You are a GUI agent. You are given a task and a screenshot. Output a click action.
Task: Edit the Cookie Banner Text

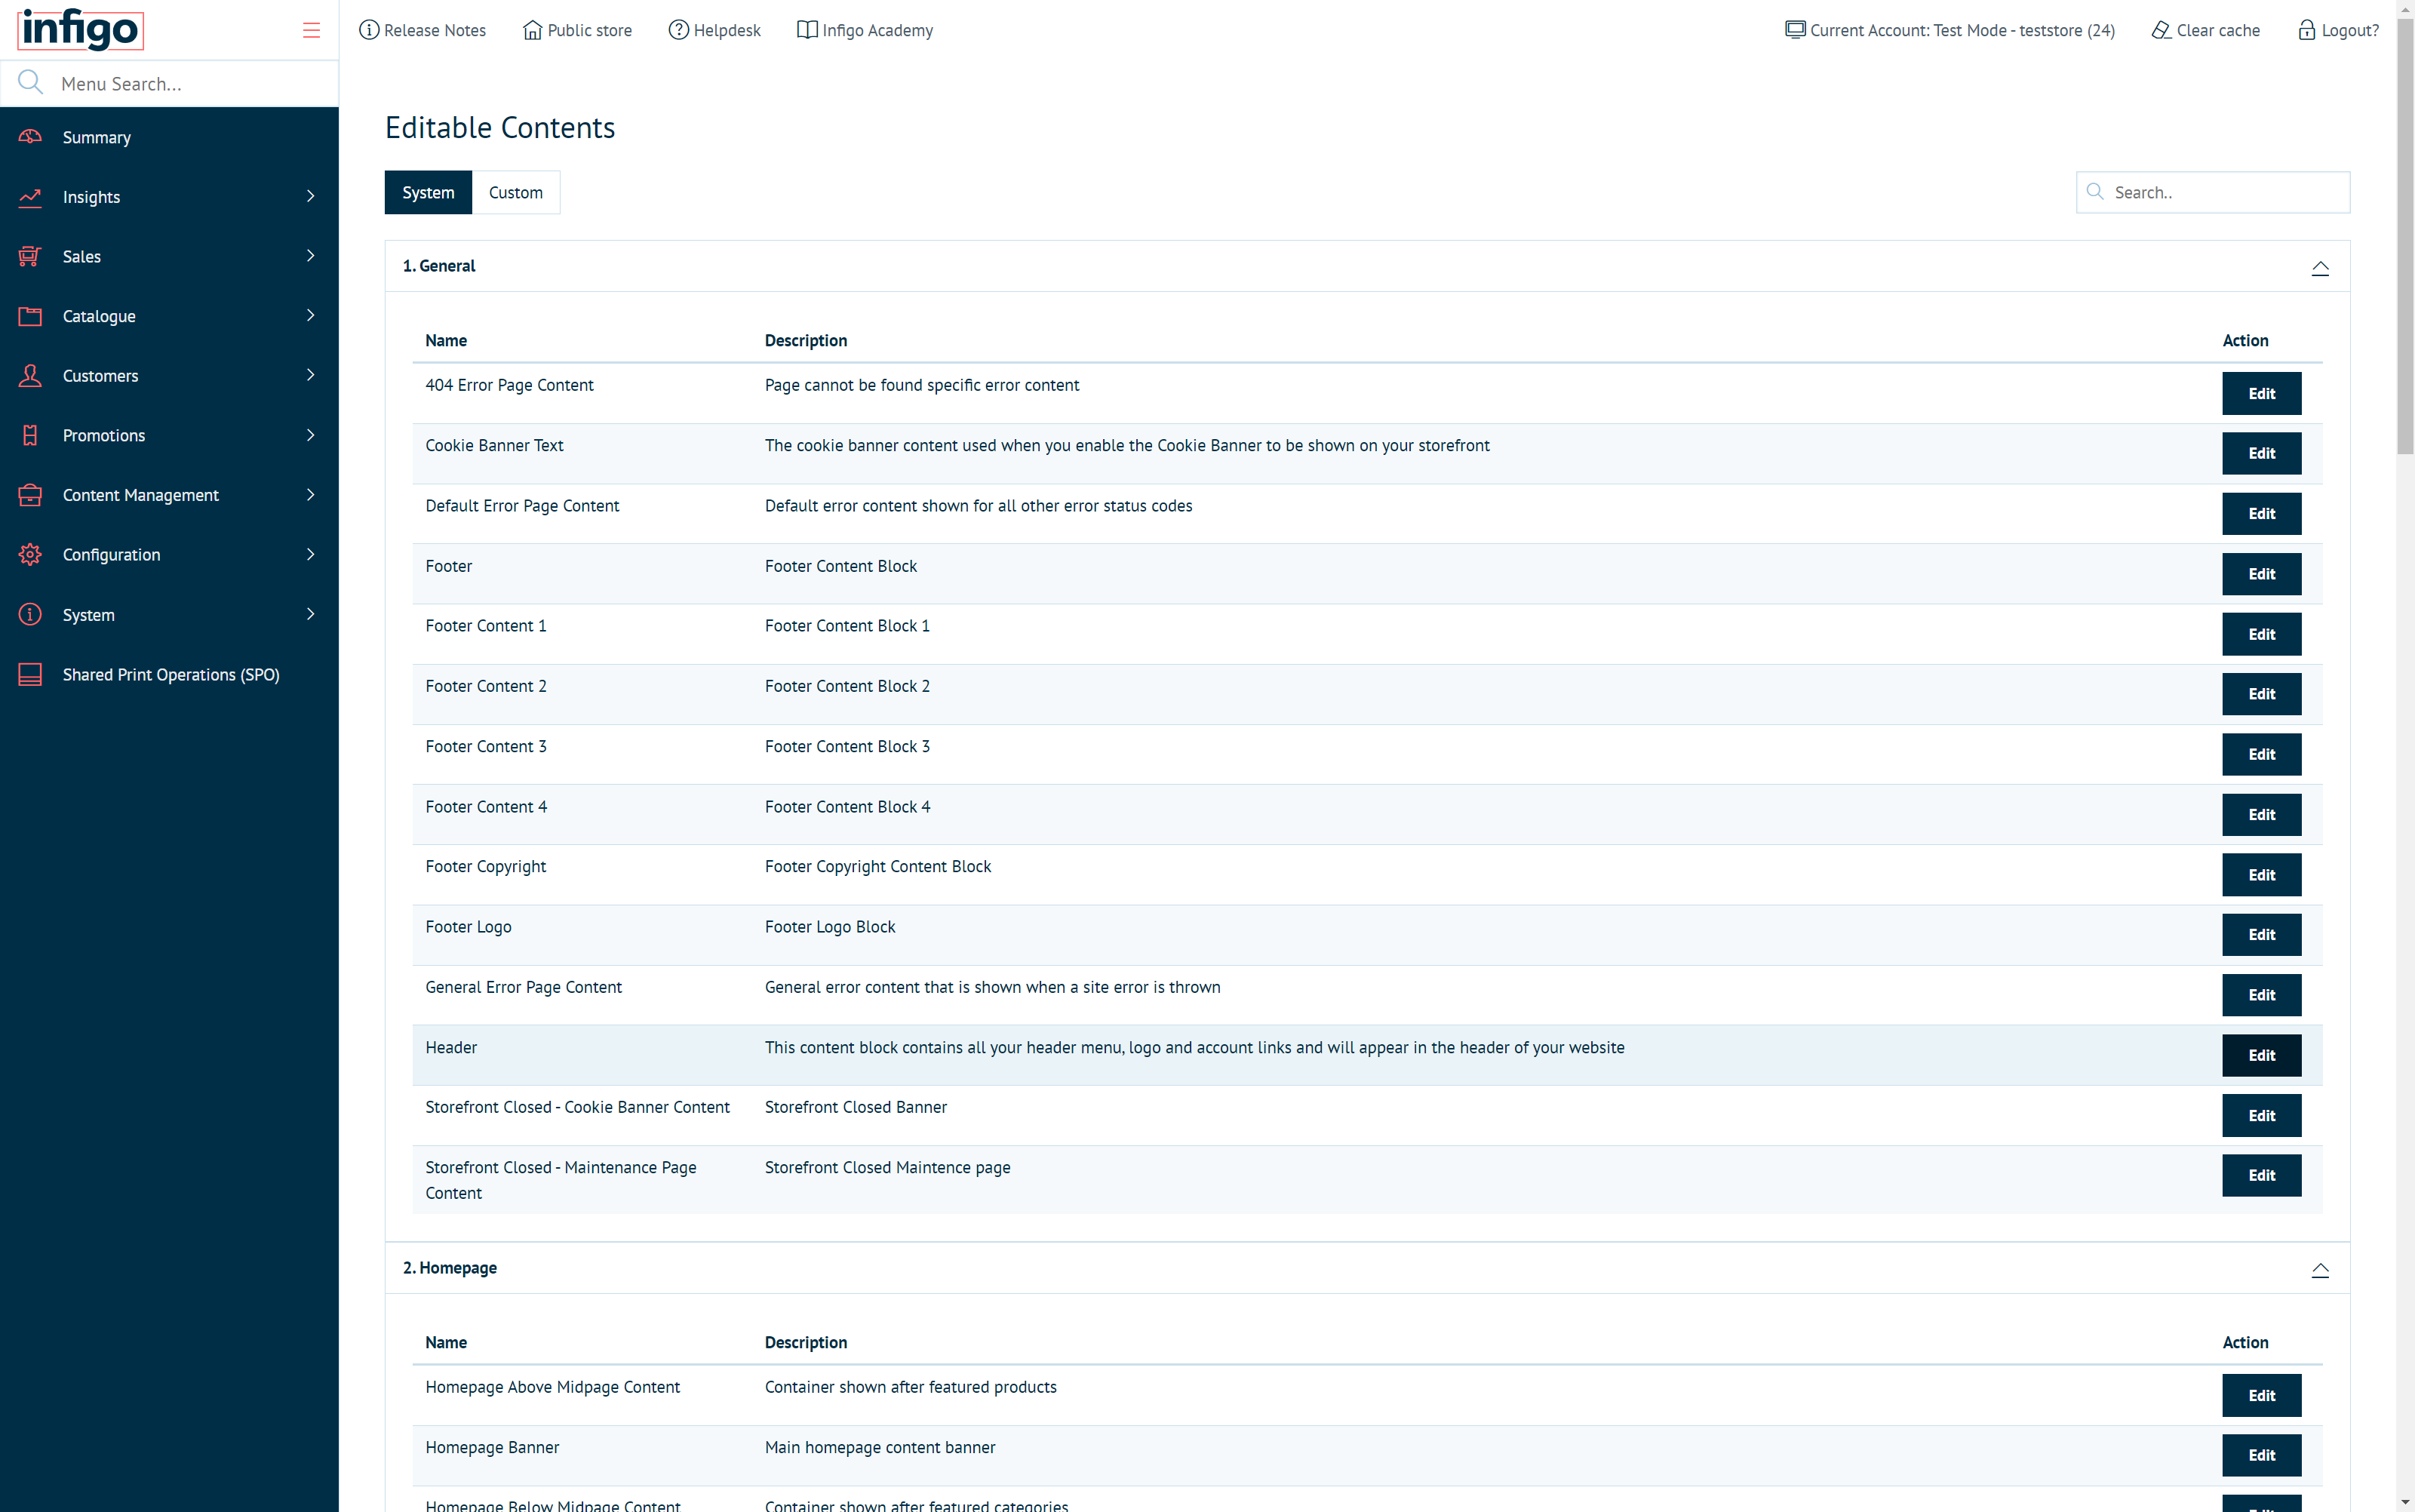(2261, 453)
